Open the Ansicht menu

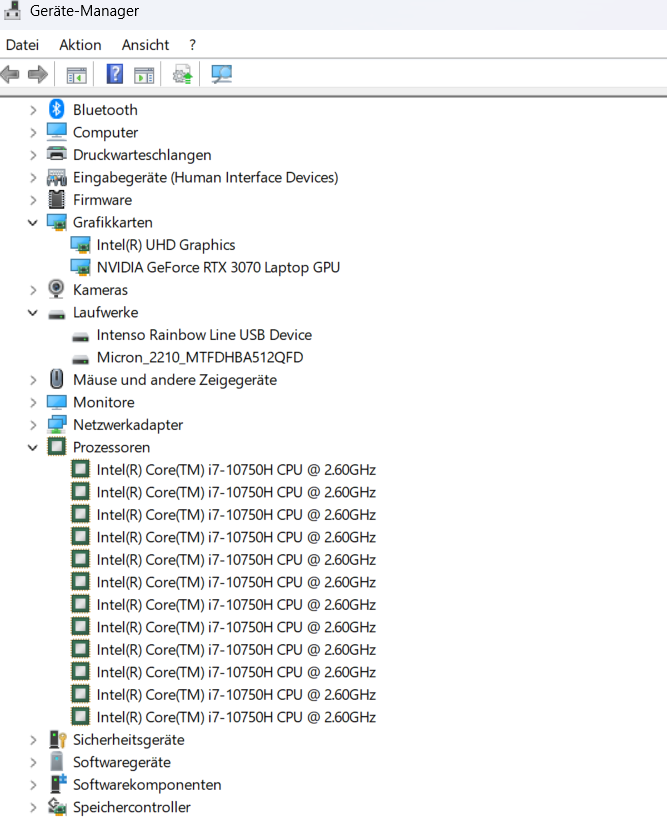145,45
